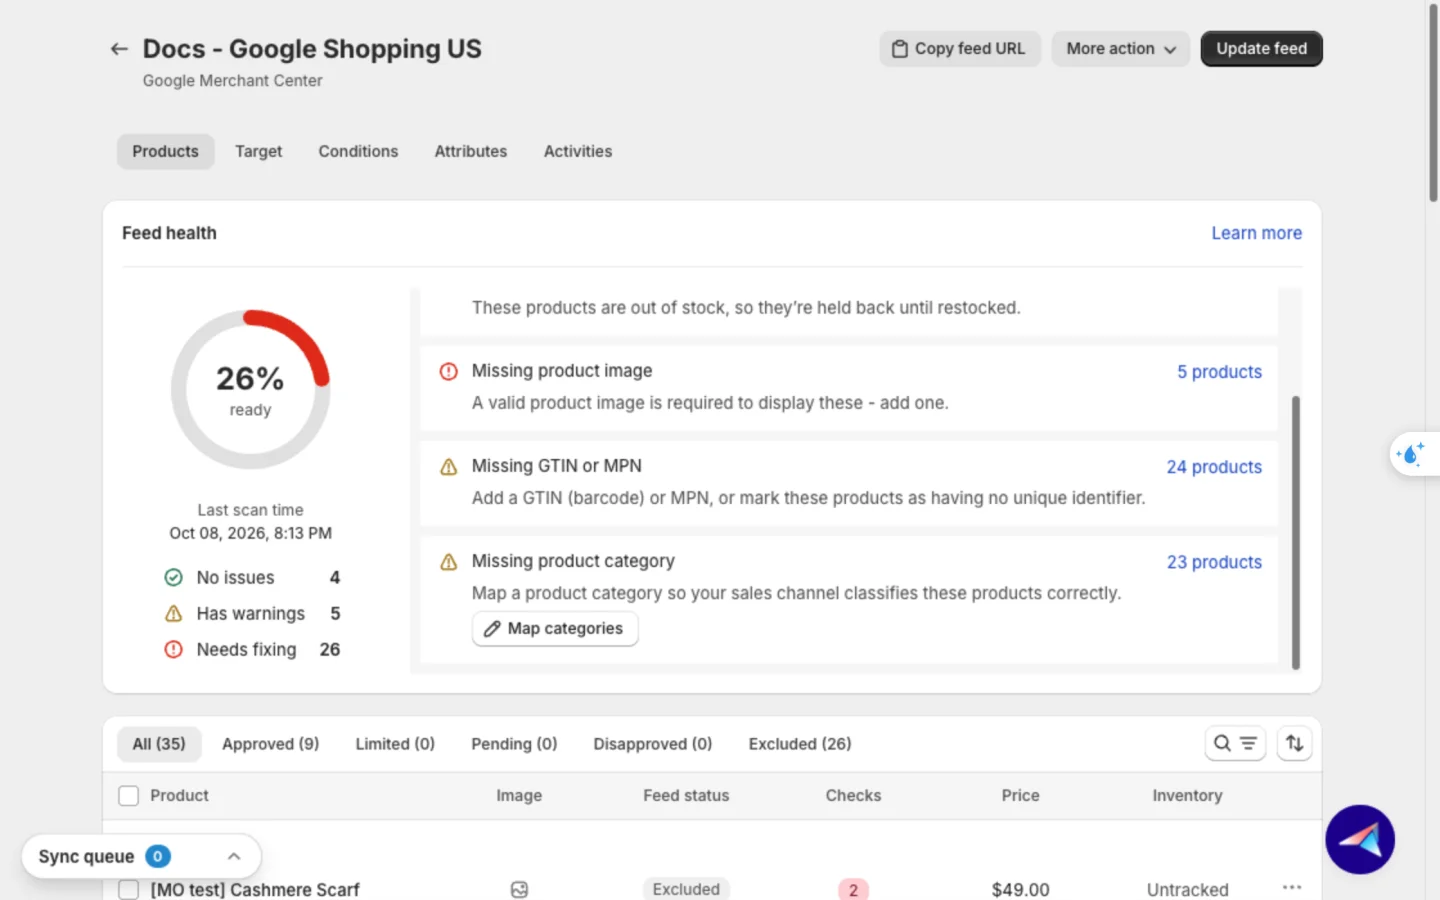This screenshot has width=1440, height=900.
Task: Tick the select-all Product header checkbox
Action: [128, 796]
